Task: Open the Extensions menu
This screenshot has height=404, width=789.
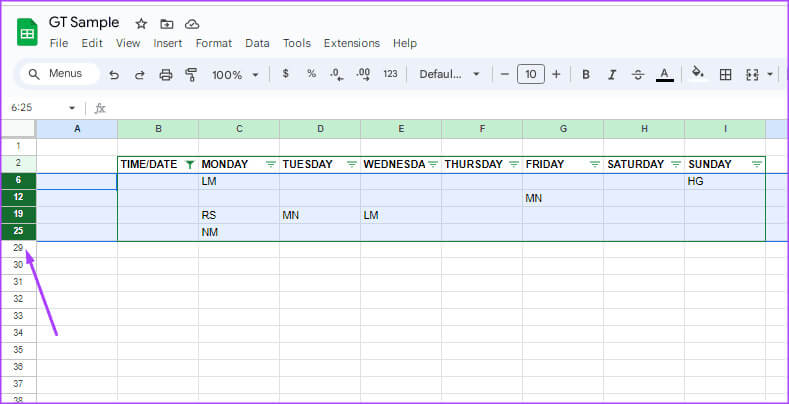Action: [352, 43]
